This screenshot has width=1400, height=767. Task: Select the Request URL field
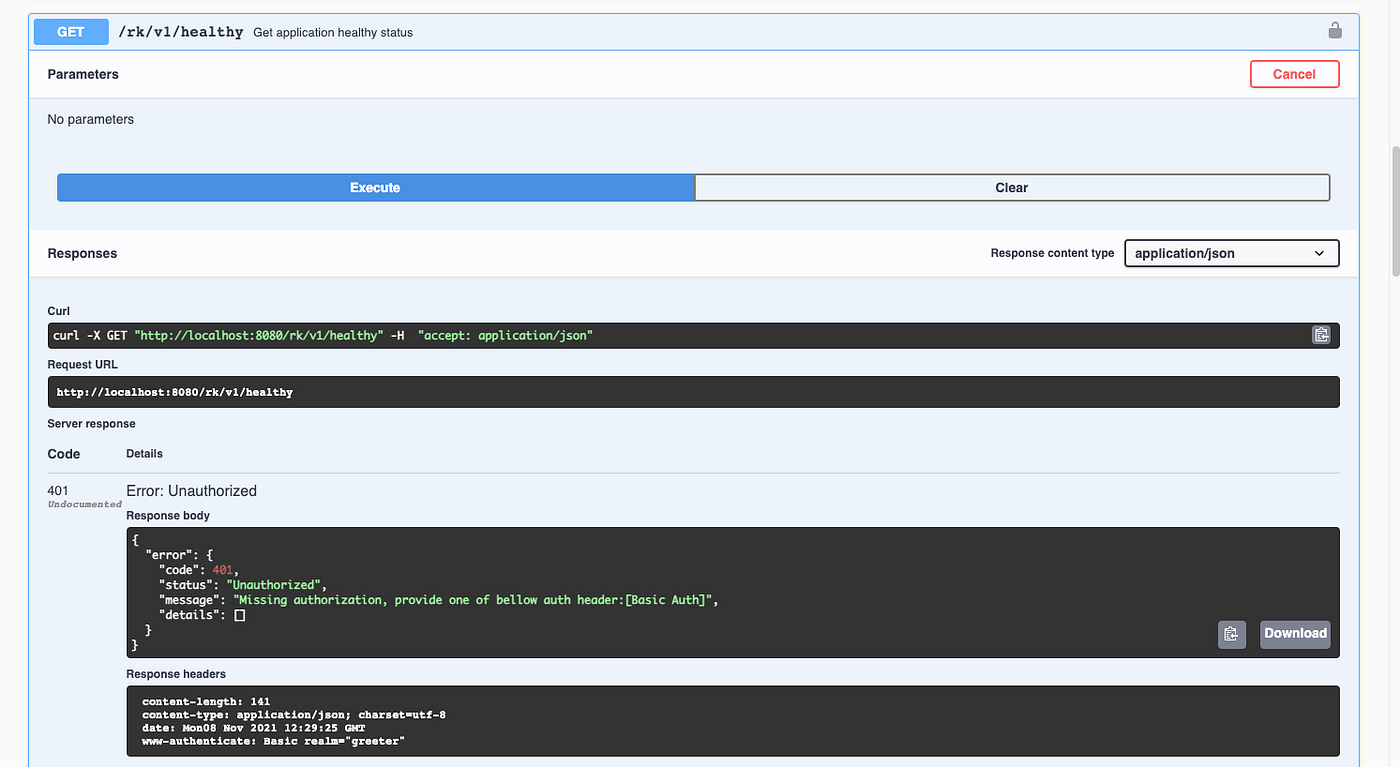coord(693,392)
